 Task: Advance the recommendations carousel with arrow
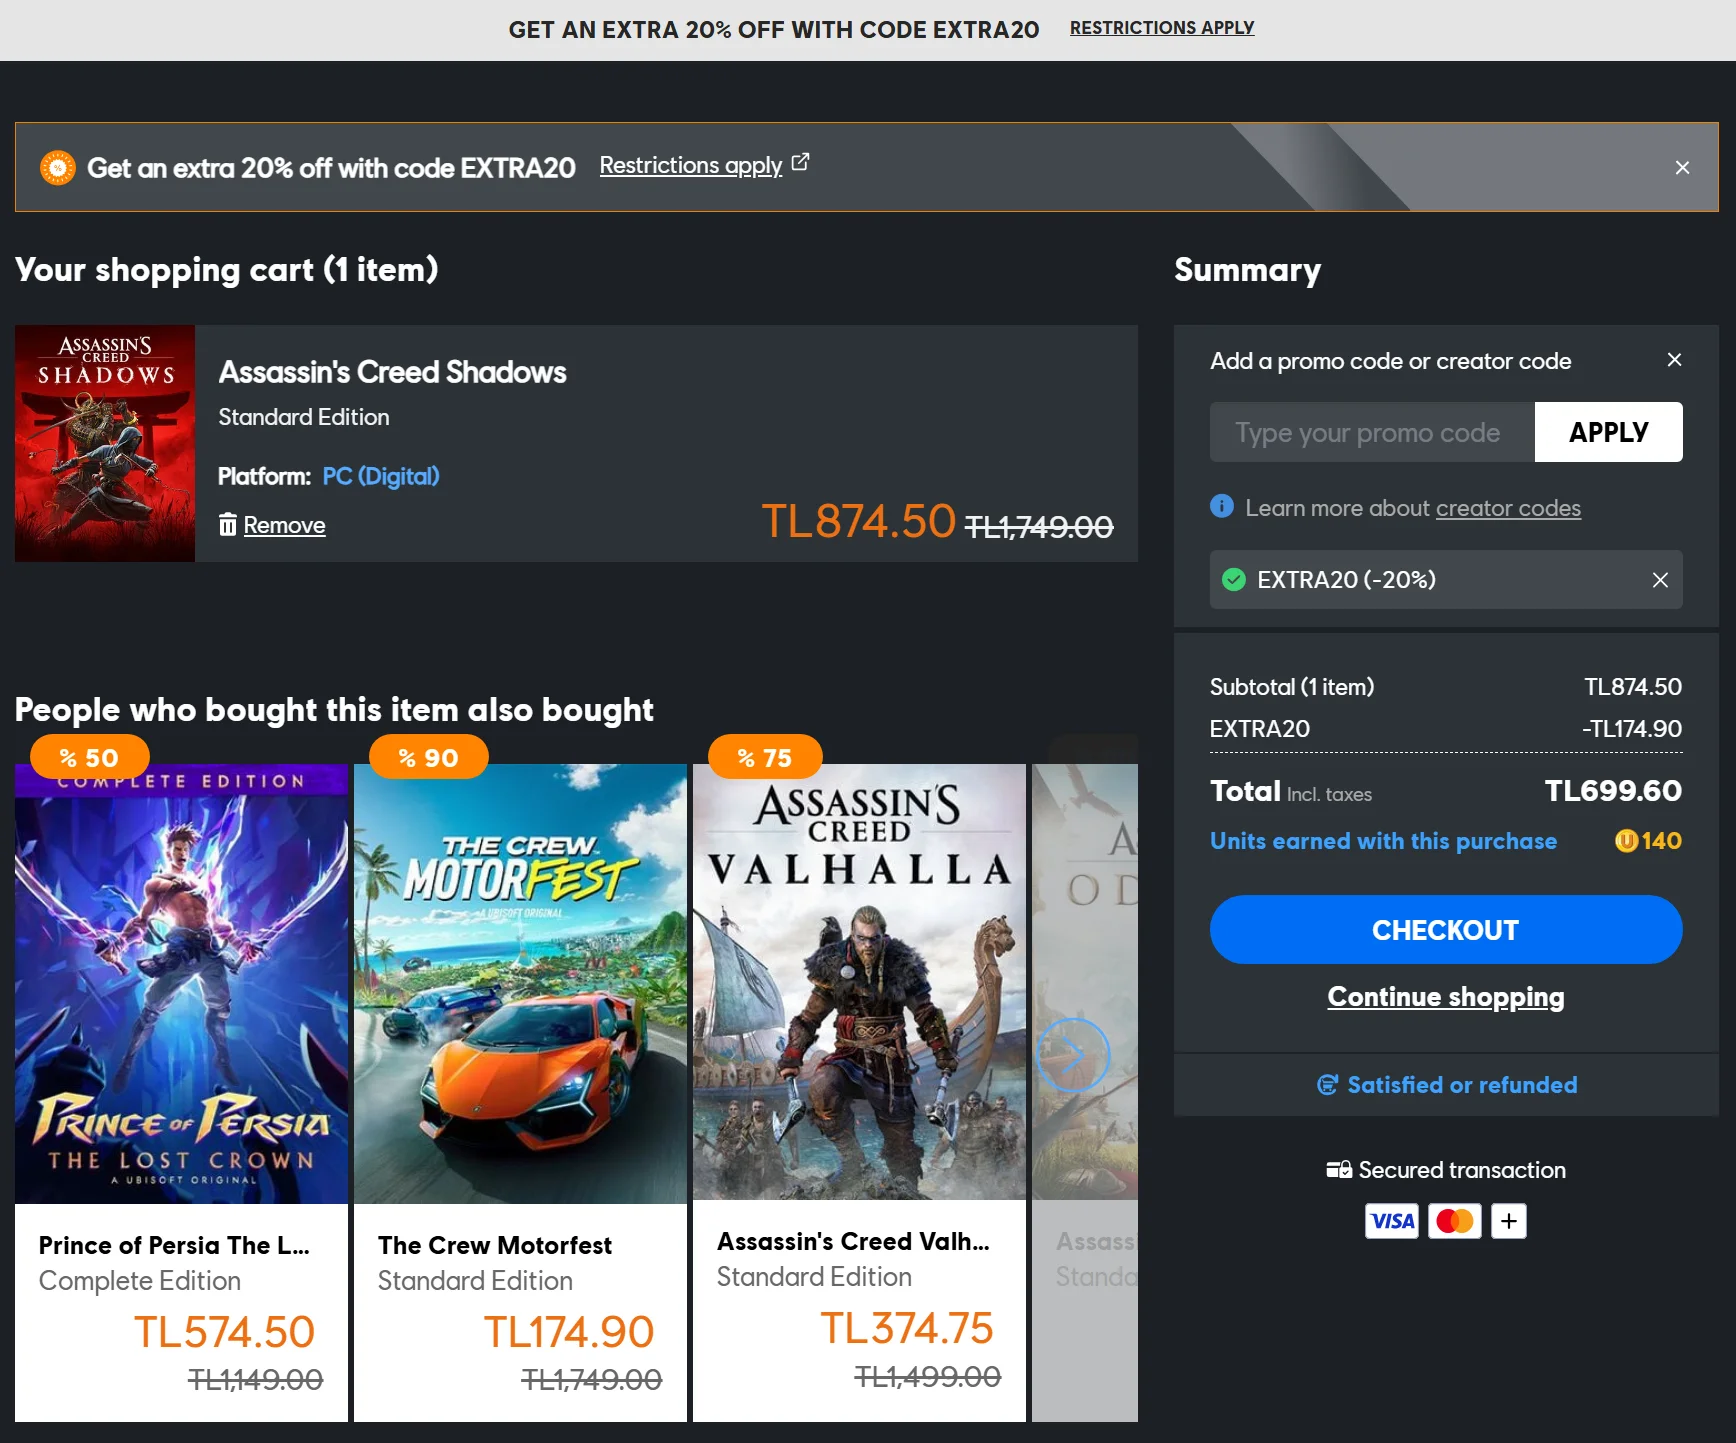point(1073,1054)
